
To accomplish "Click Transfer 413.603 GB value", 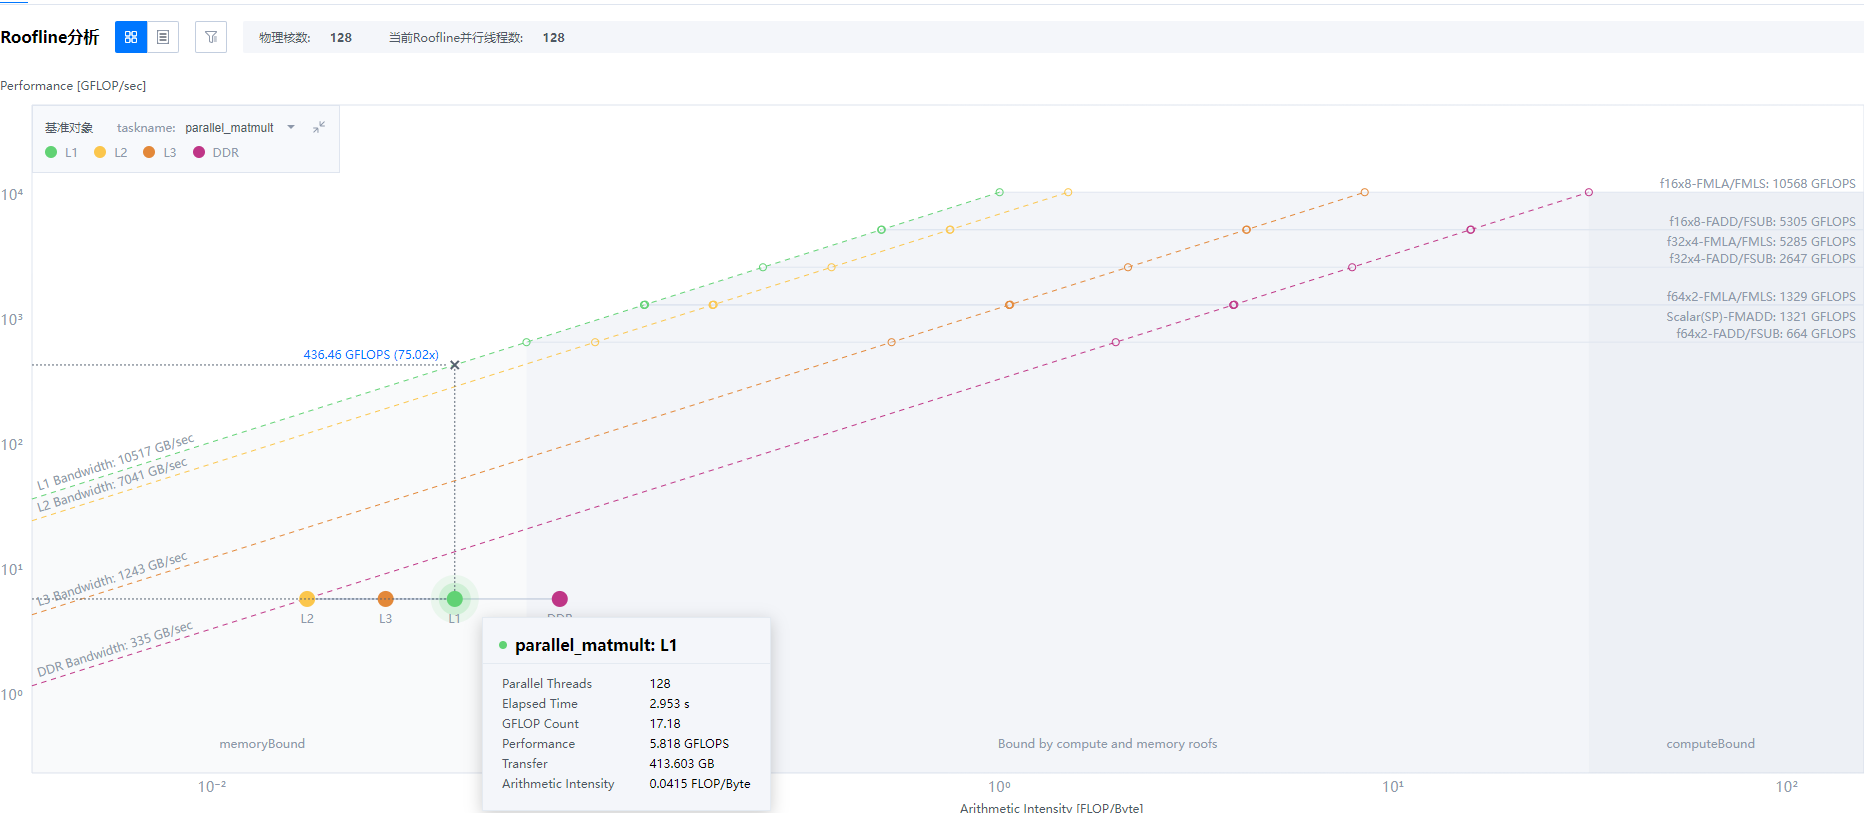I will [682, 764].
